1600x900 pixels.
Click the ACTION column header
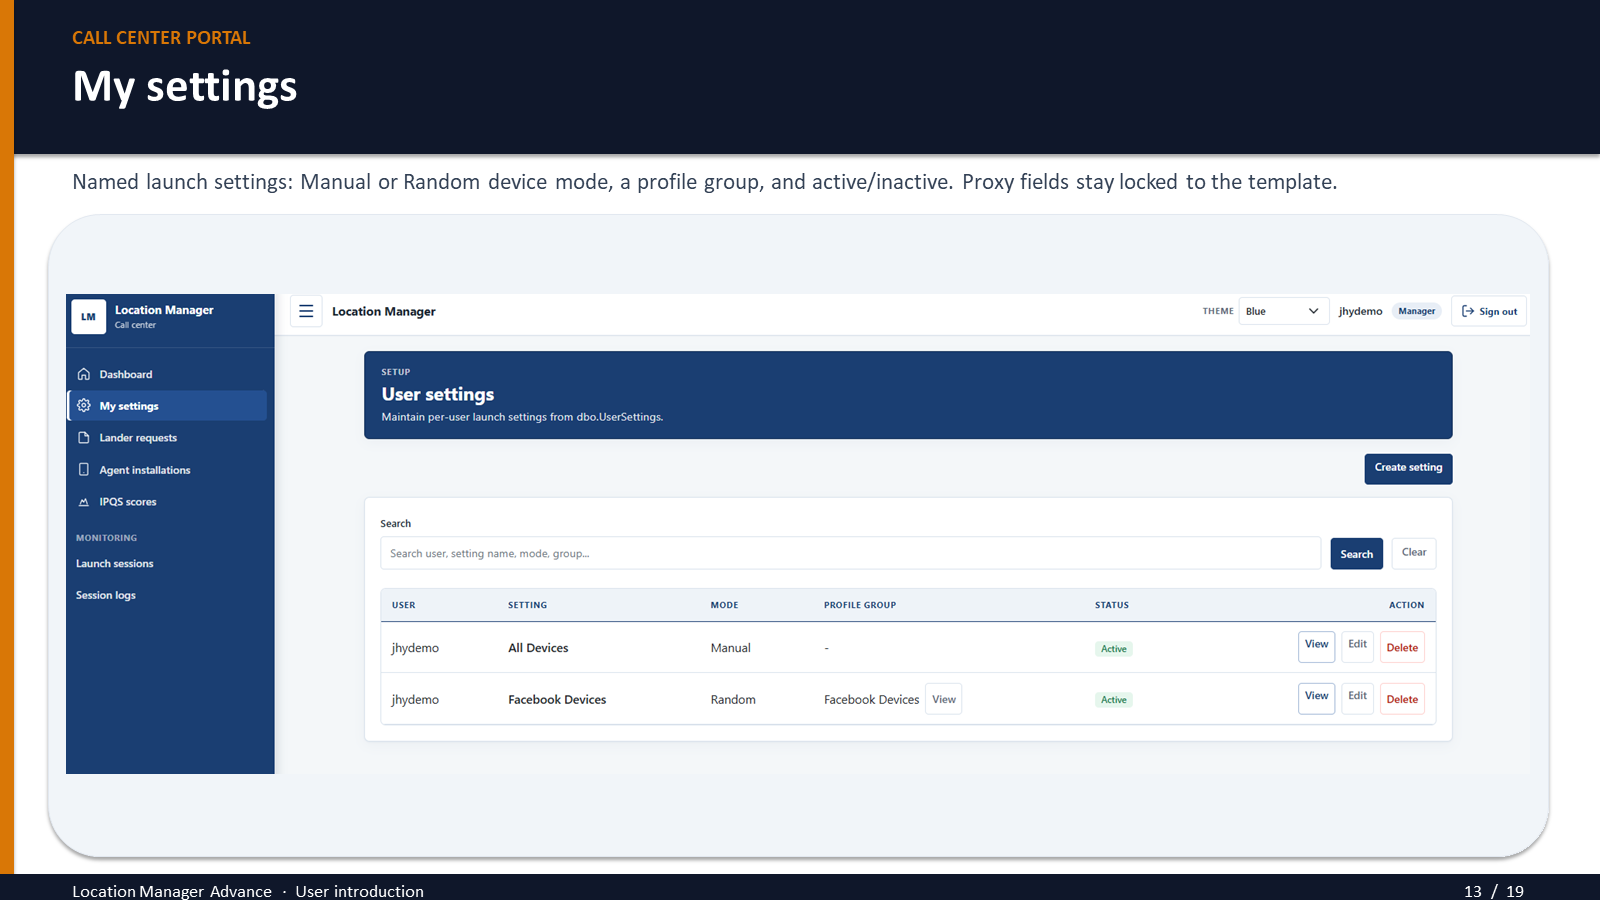point(1406,605)
